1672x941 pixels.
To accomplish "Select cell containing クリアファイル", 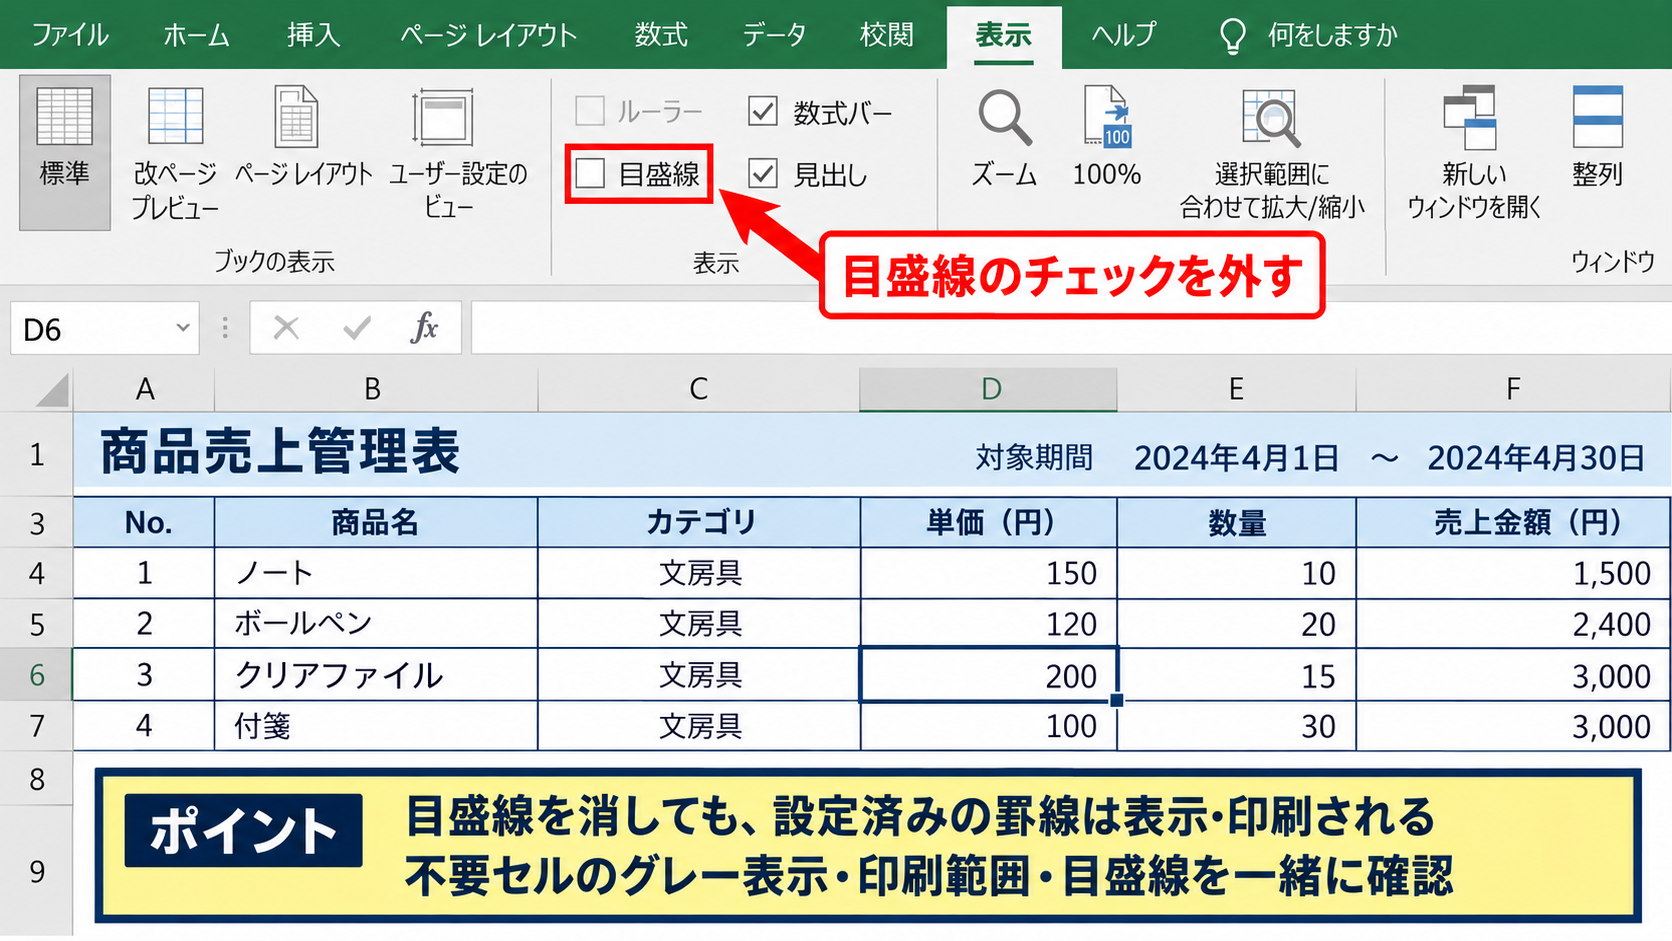I will 376,675.
